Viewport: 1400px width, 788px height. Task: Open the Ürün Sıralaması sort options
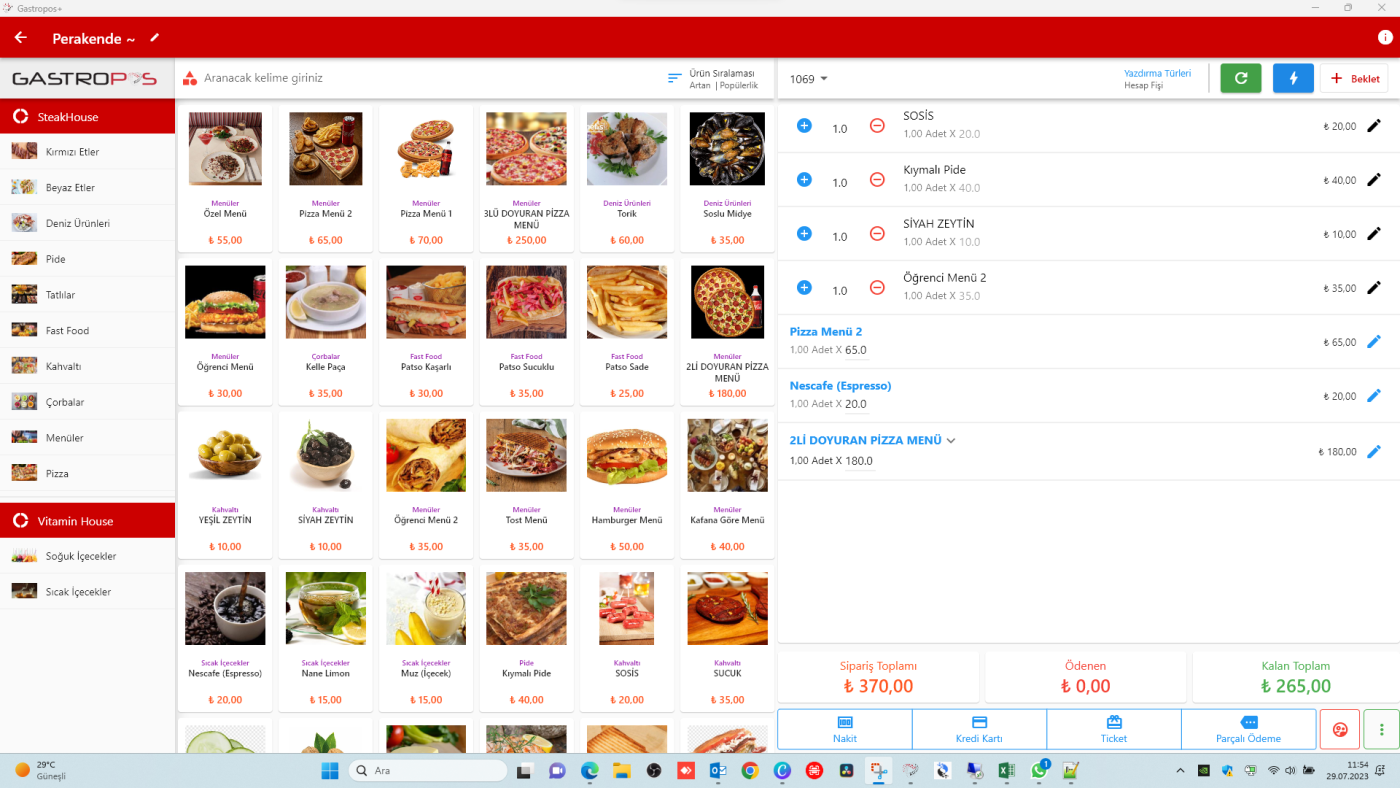click(712, 79)
